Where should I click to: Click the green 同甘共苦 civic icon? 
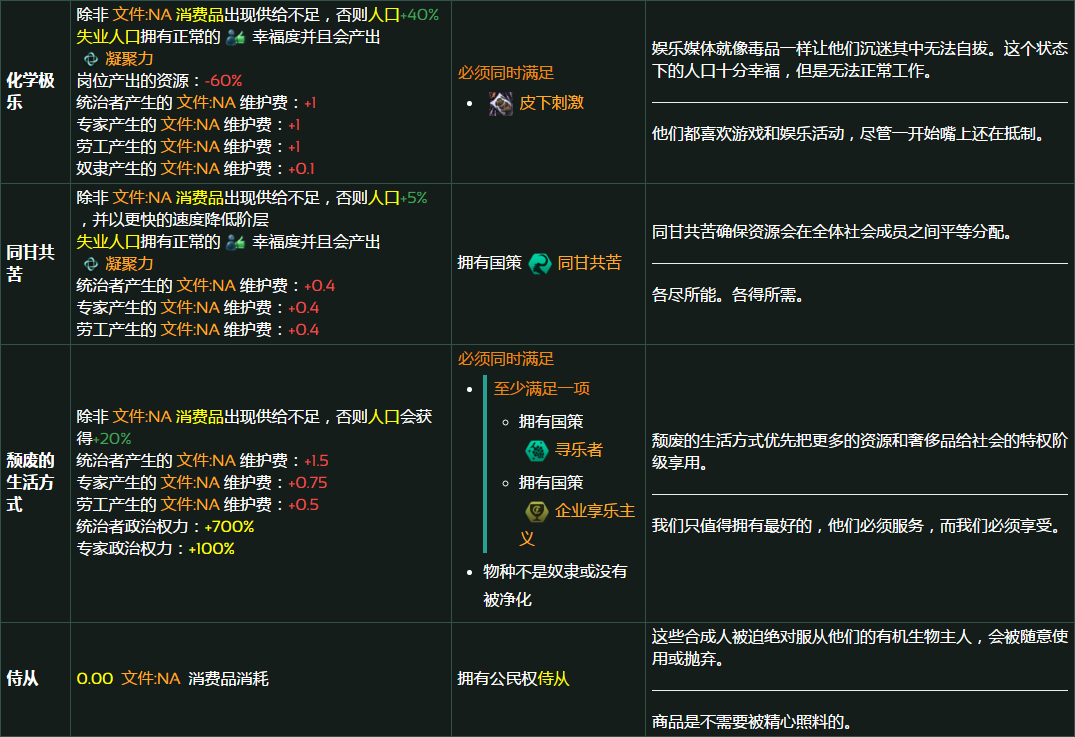[x=540, y=263]
